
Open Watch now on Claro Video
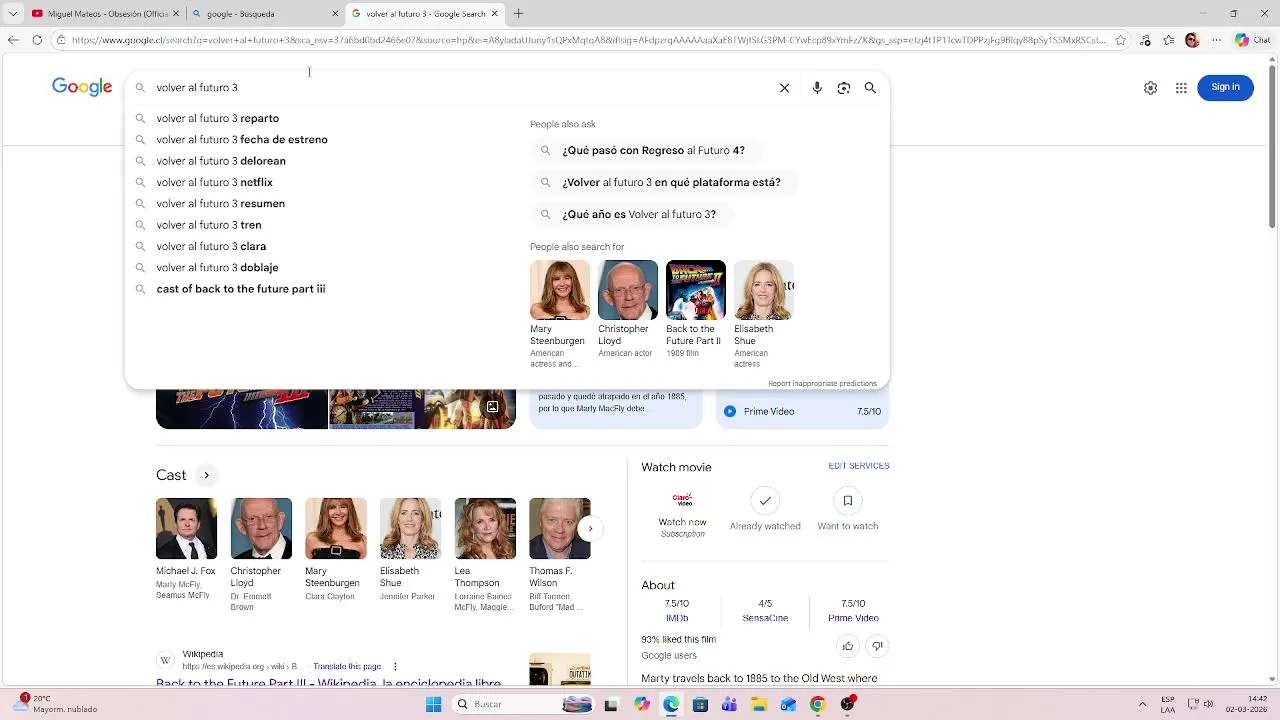pos(682,514)
